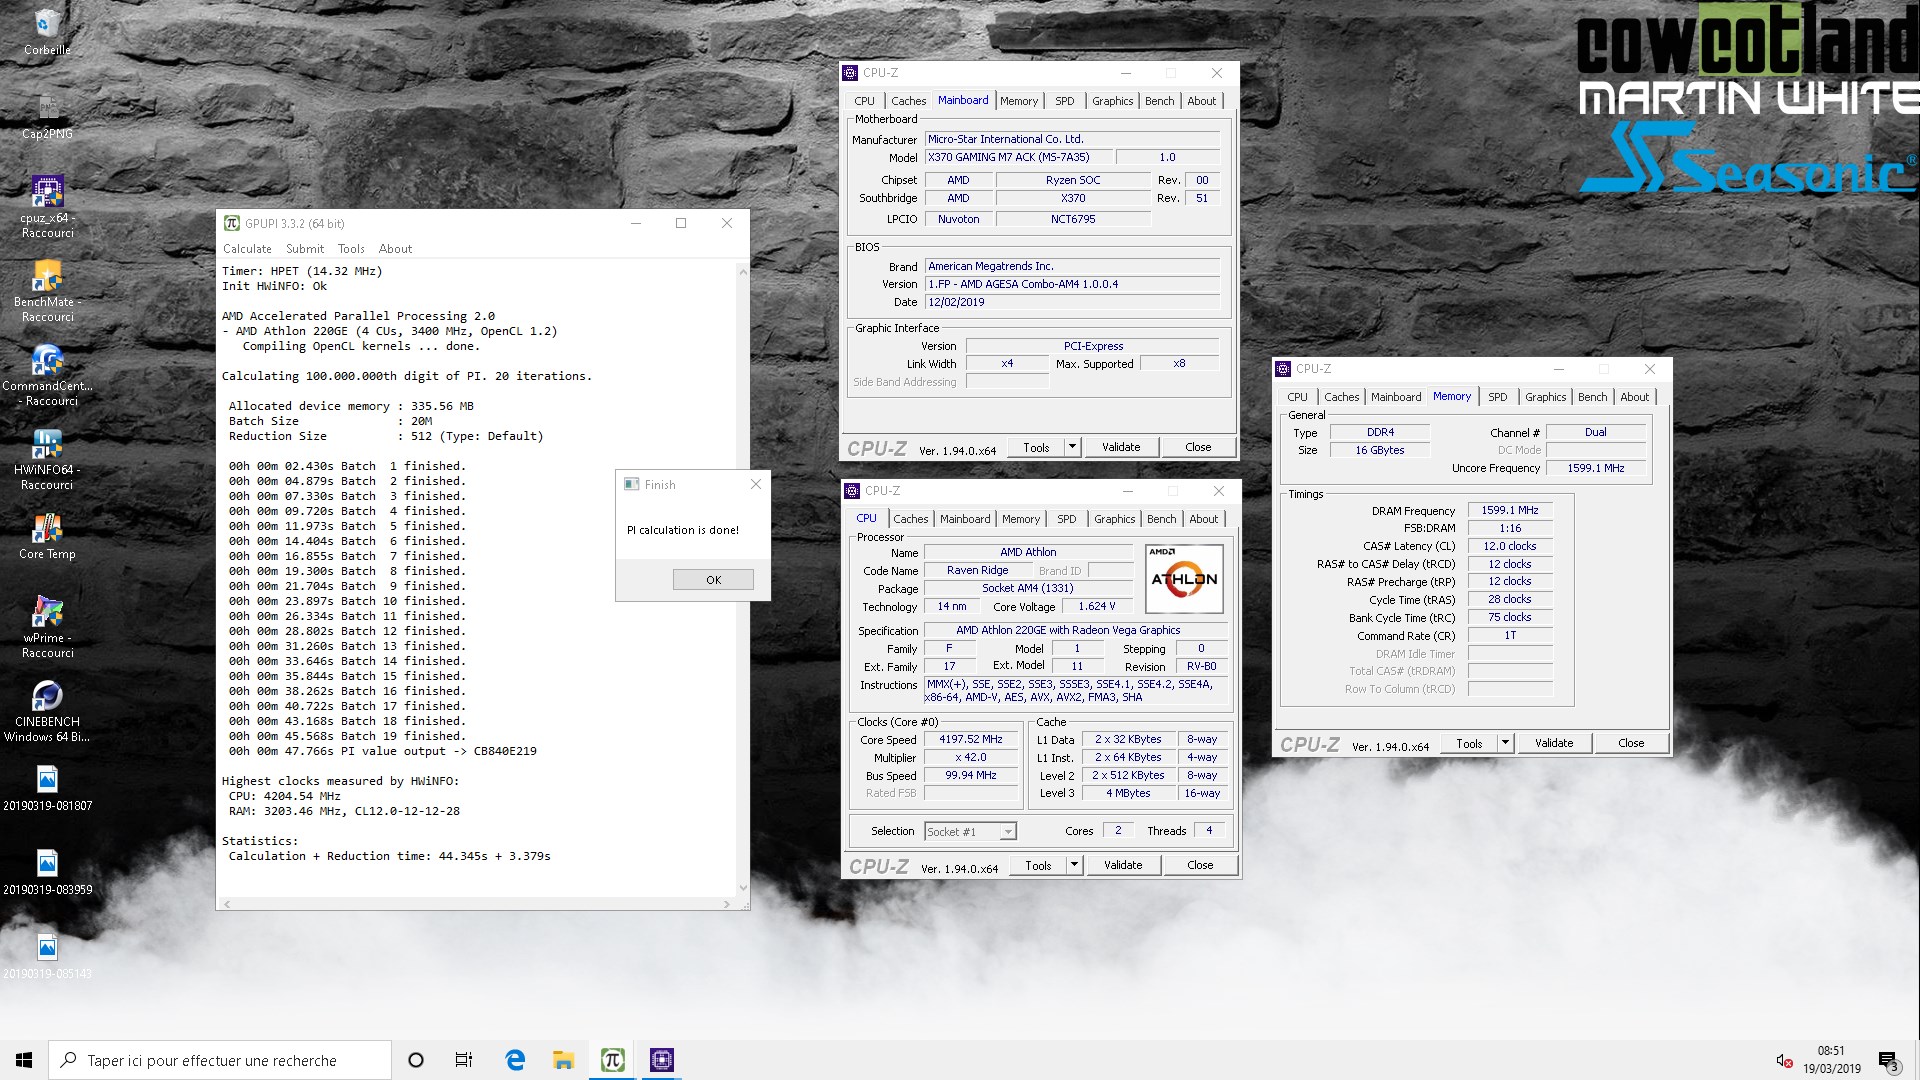This screenshot has width=1920, height=1080.
Task: Click OK in the Finish dialog
Action: click(x=713, y=580)
